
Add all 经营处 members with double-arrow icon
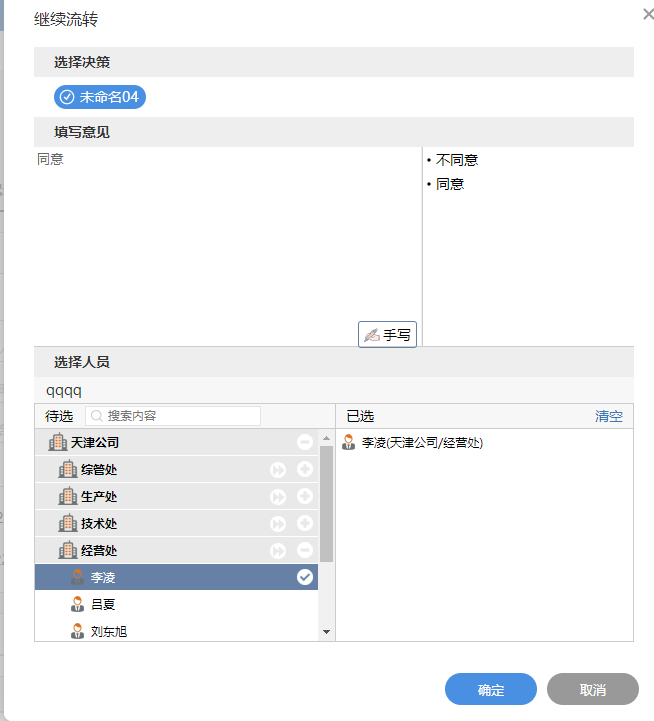pos(278,551)
